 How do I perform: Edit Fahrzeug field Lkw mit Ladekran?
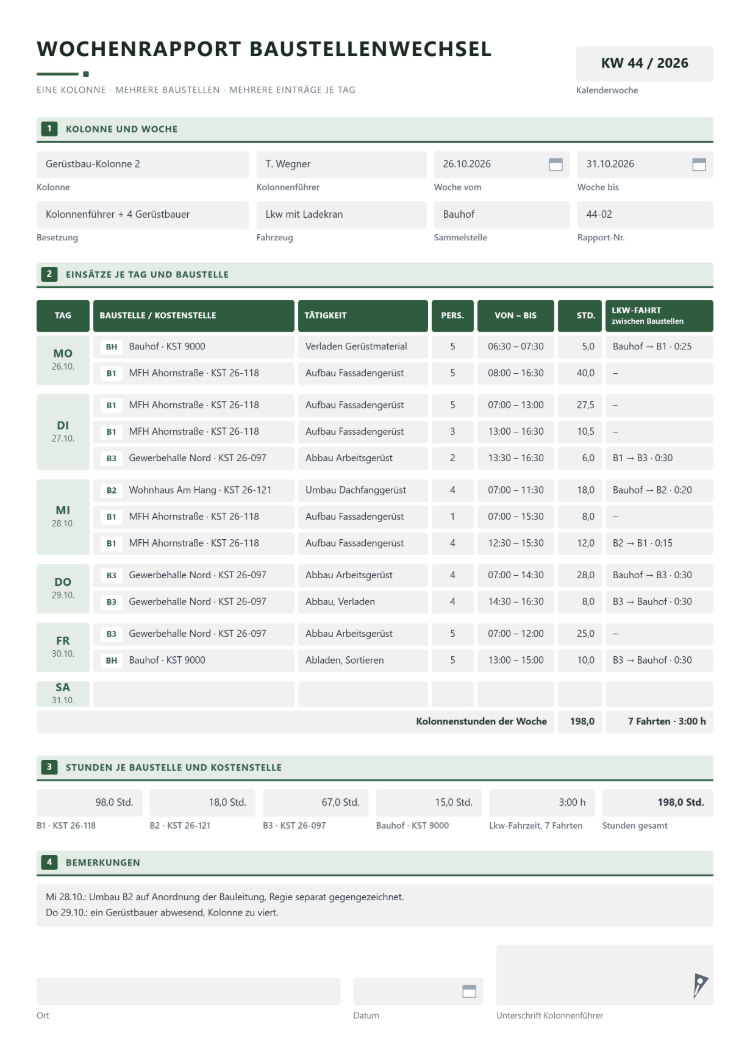click(341, 214)
